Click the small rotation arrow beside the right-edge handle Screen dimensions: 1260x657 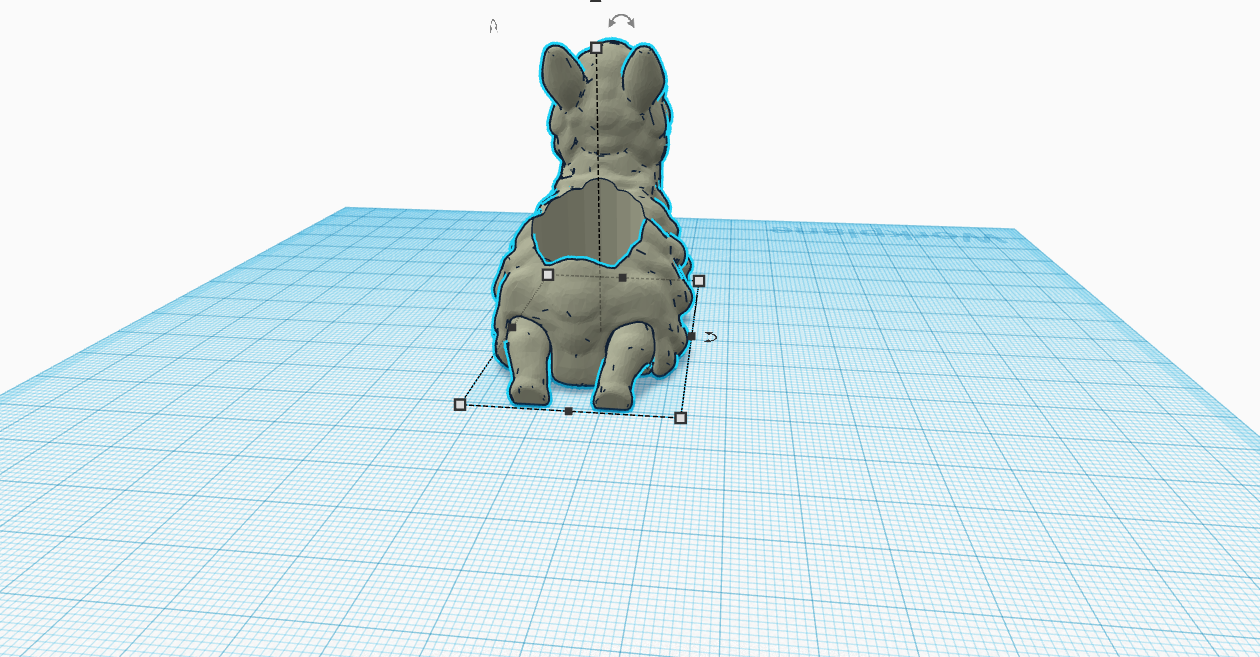(710, 337)
